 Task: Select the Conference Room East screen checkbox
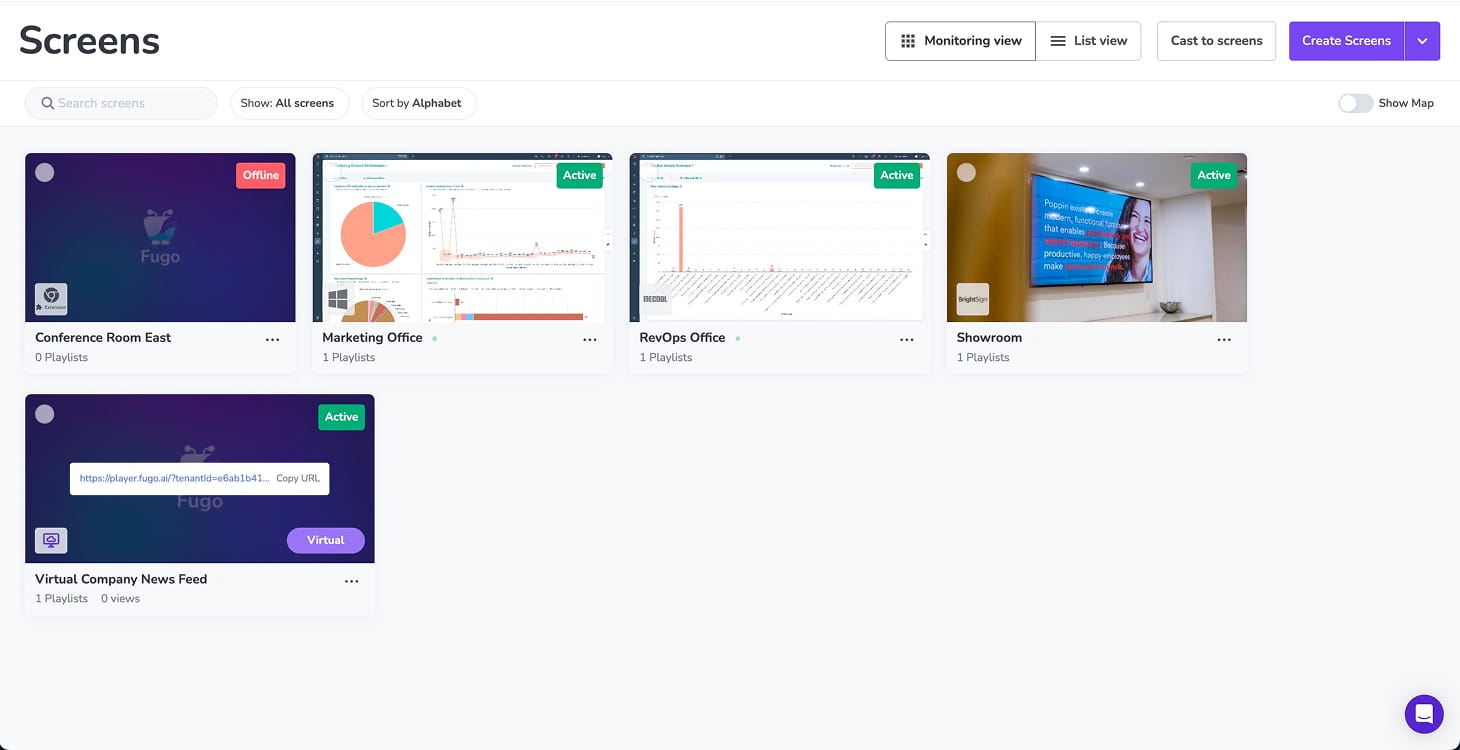44,172
